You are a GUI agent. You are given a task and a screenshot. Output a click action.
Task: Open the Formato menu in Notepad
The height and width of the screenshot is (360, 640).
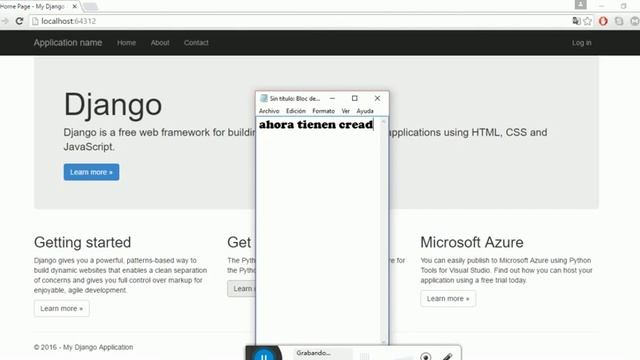(323, 111)
